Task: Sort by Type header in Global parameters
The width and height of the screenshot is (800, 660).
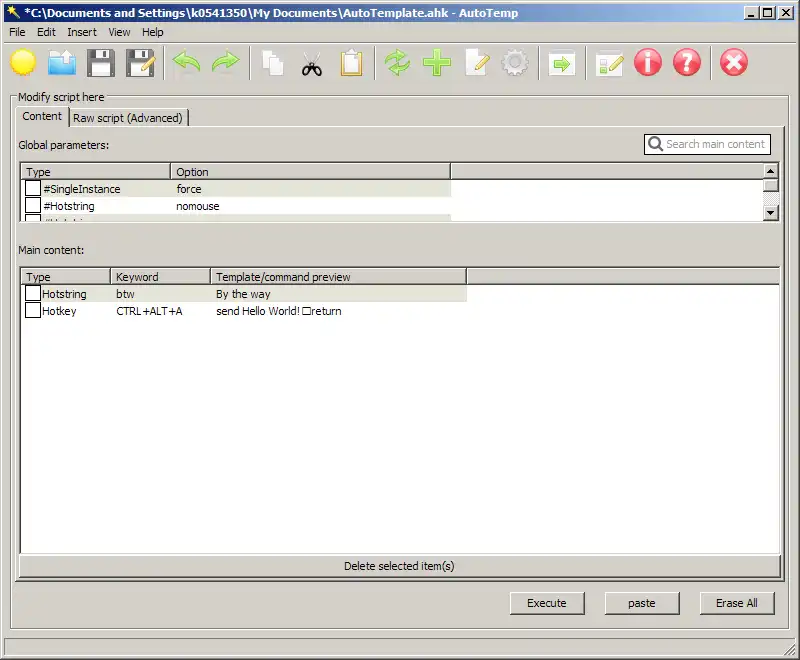Action: 95,172
